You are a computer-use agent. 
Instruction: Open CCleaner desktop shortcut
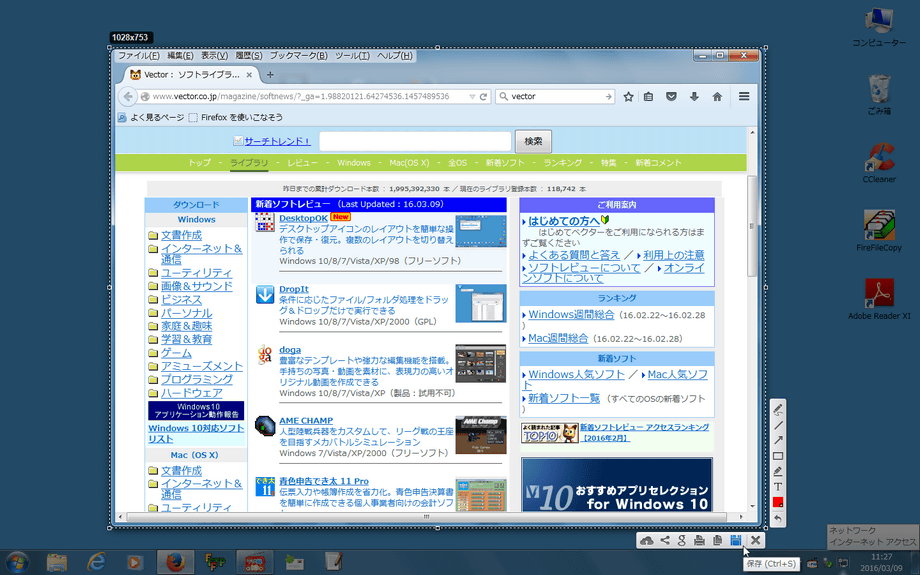point(879,163)
